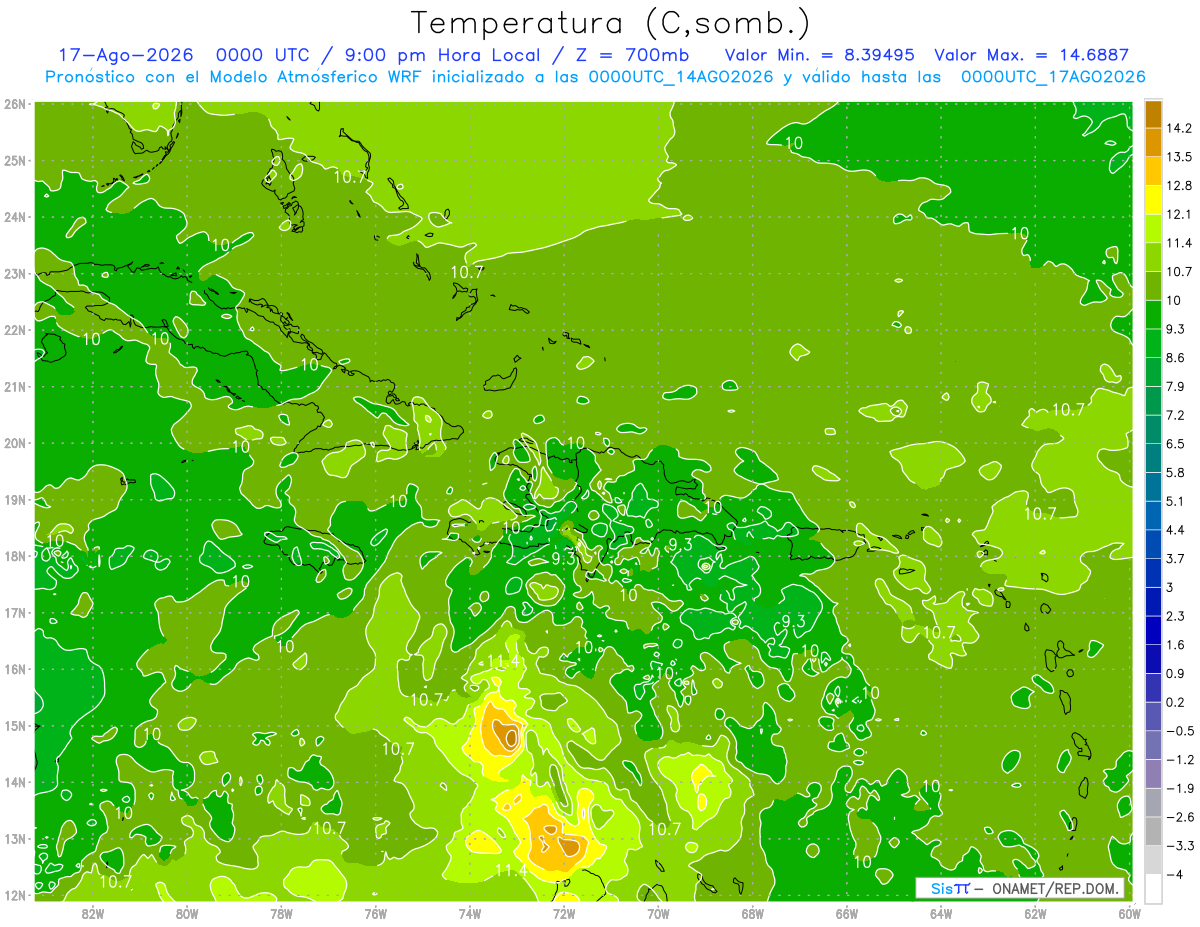Click the '-1.9' colorbar label
Screen dimensions: 1200x927
(1180, 788)
